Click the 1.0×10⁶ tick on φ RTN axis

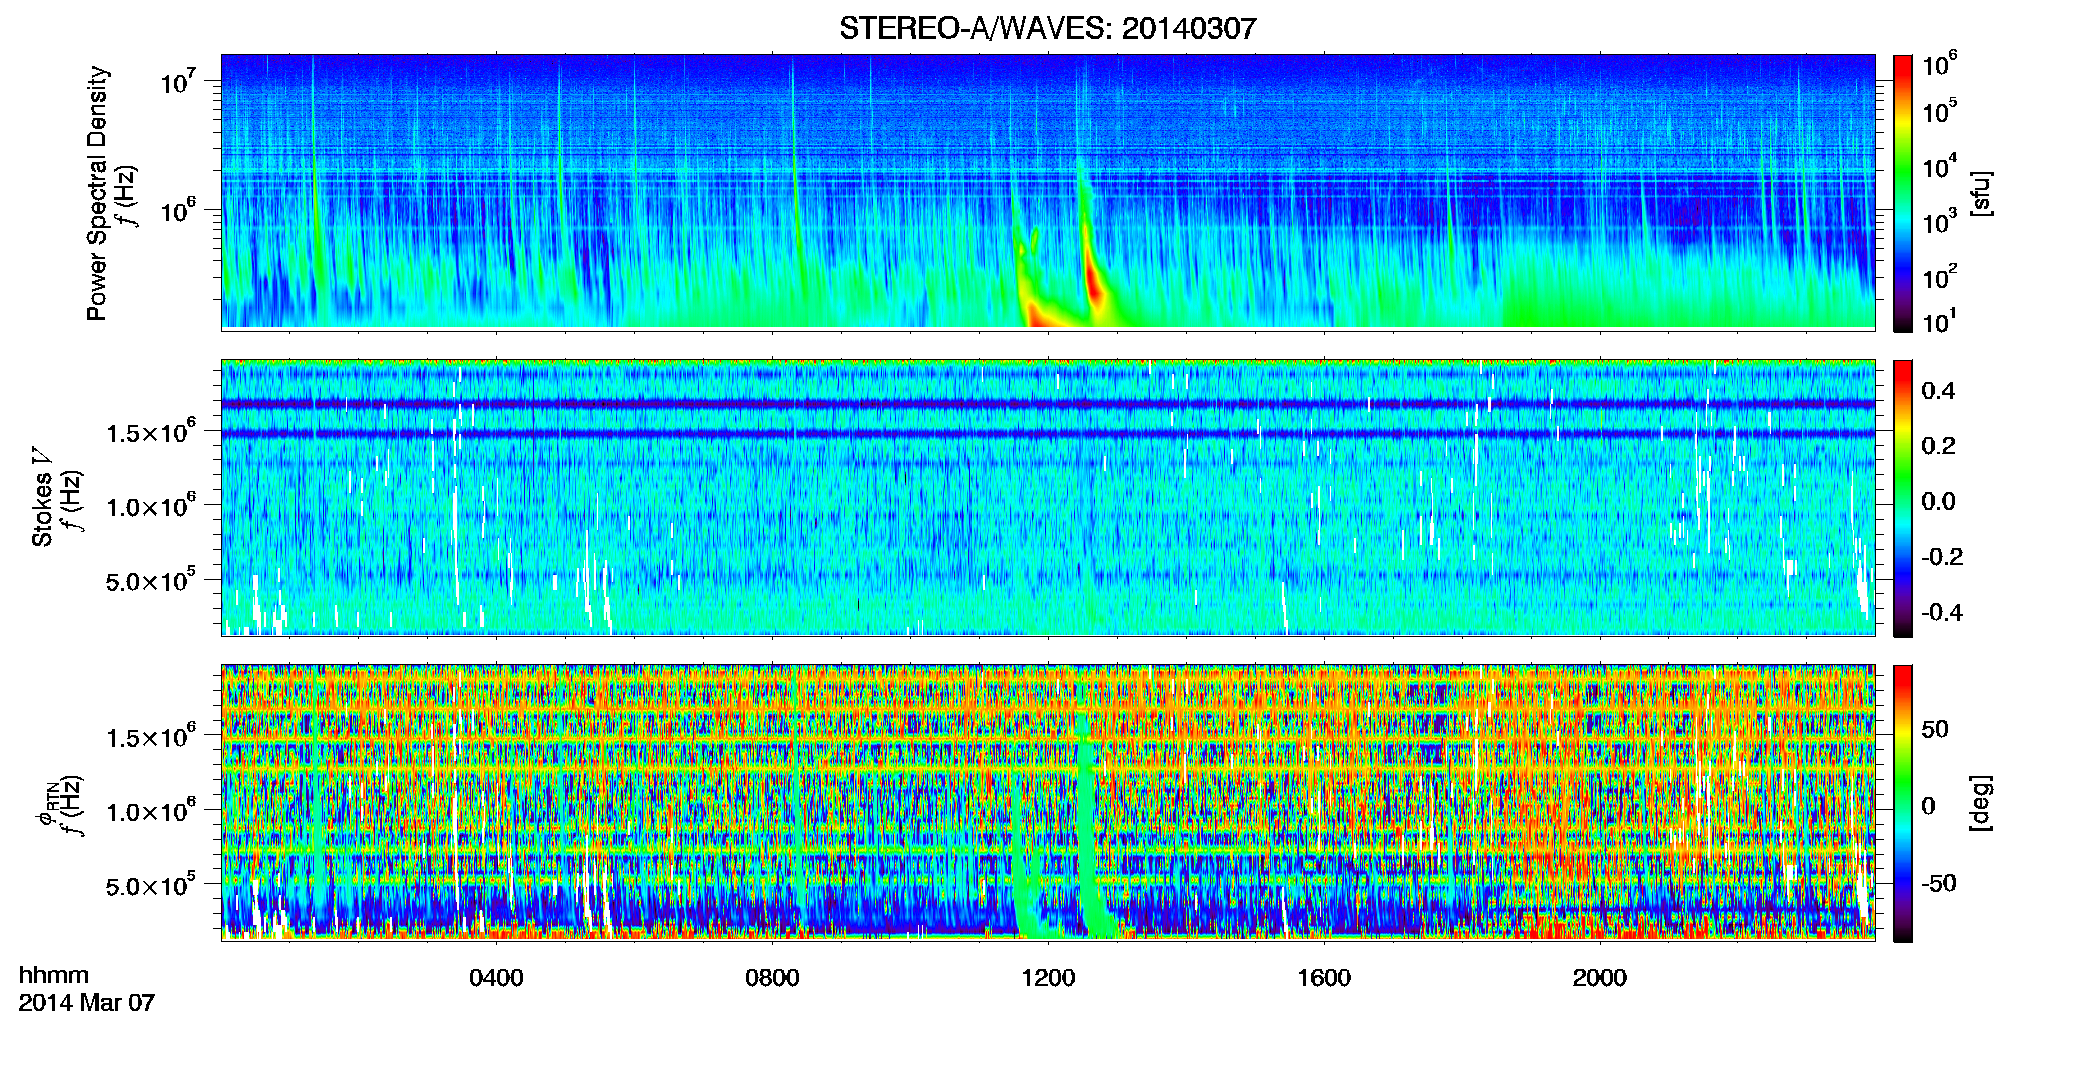pyautogui.click(x=150, y=810)
